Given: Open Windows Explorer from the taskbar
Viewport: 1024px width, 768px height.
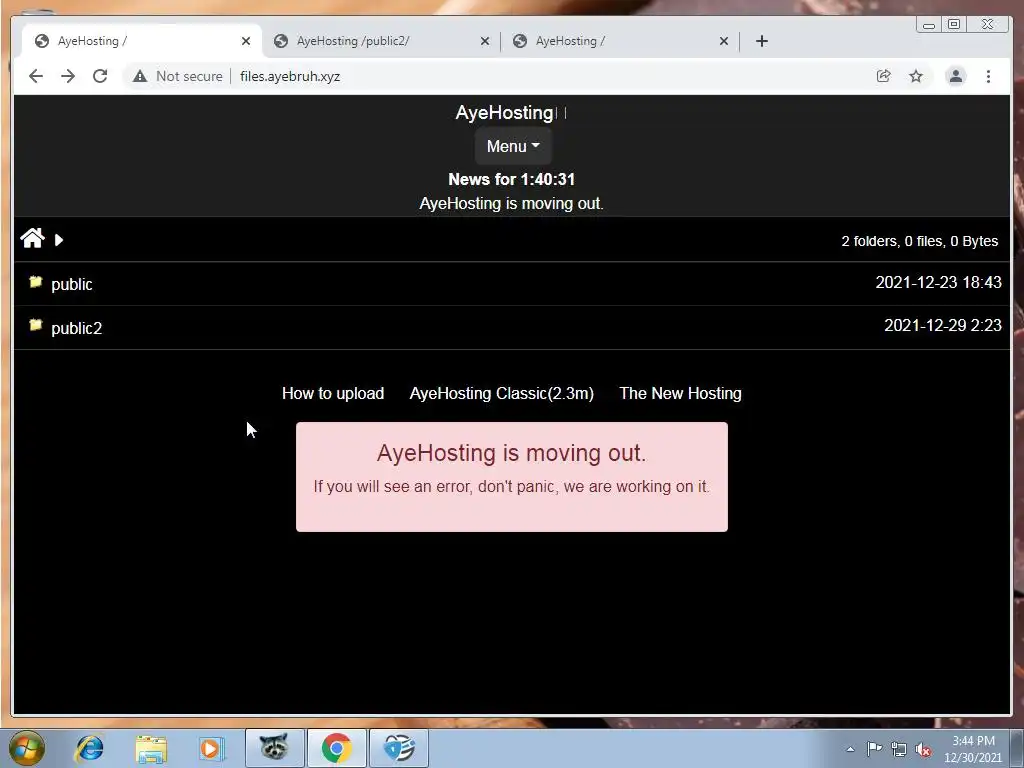Looking at the screenshot, I should point(151,748).
